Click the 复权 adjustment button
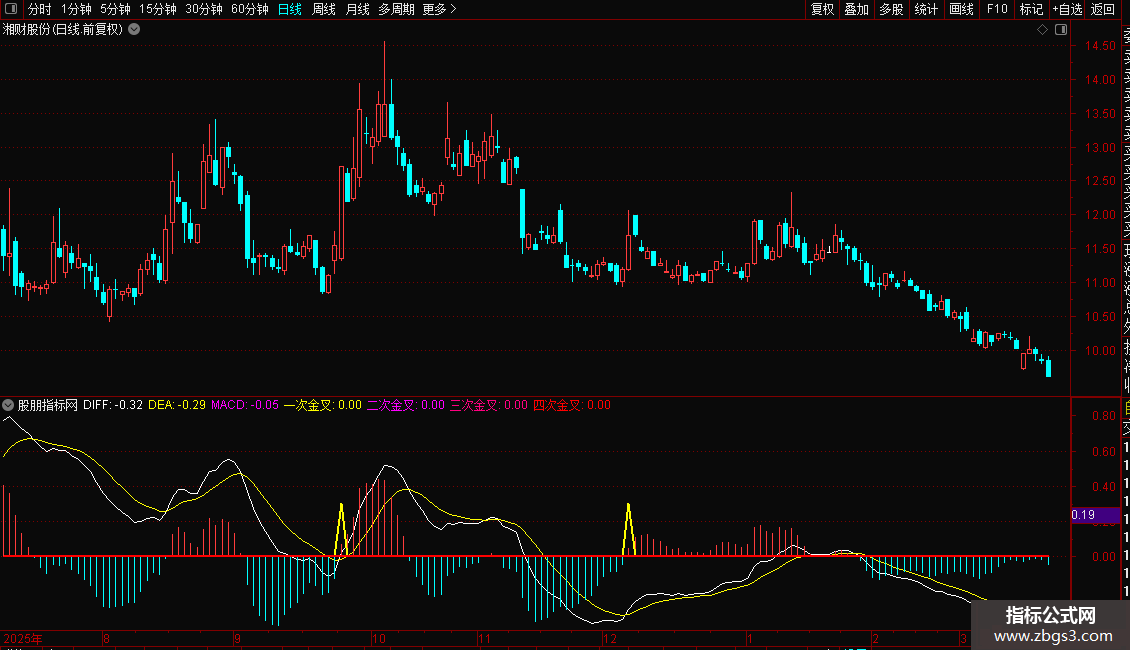Screen dimensions: 1130x650 pyautogui.click(x=822, y=9)
